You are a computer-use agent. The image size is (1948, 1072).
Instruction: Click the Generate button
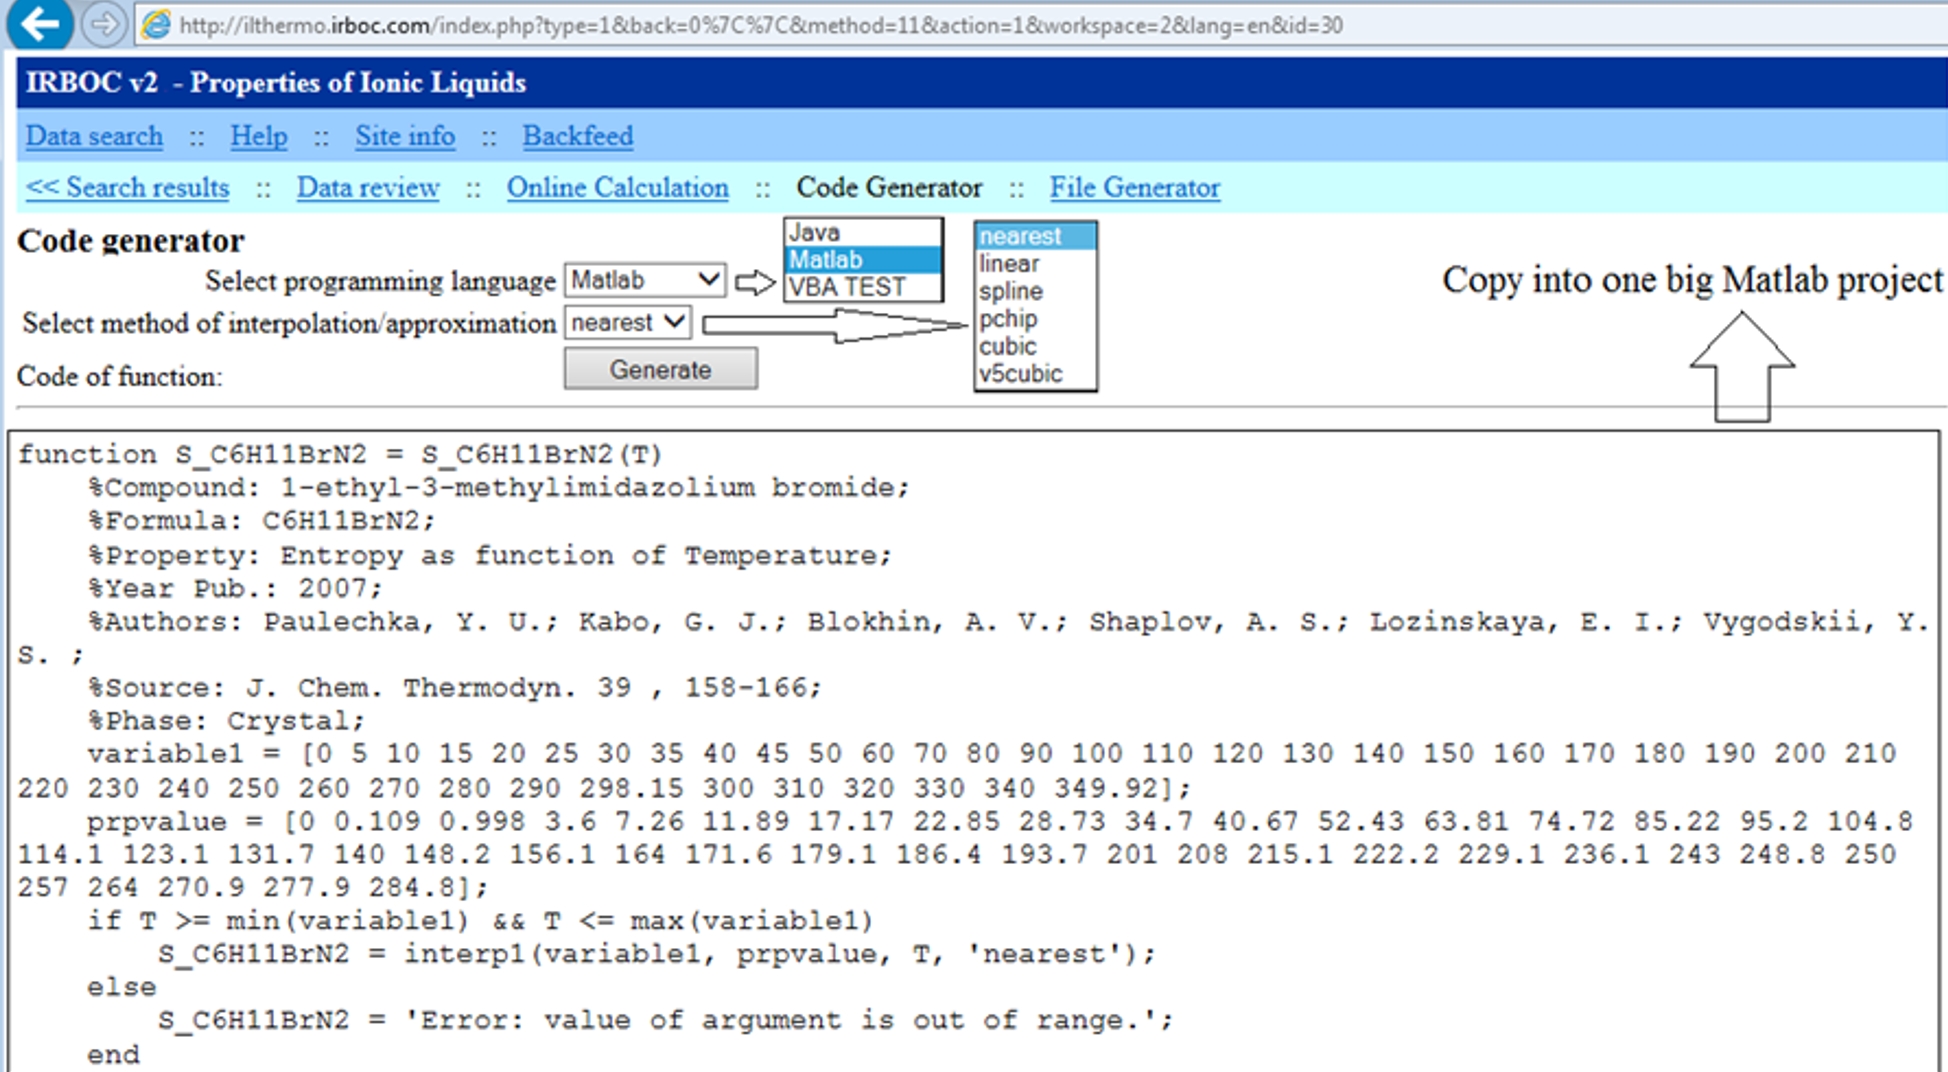click(x=660, y=369)
